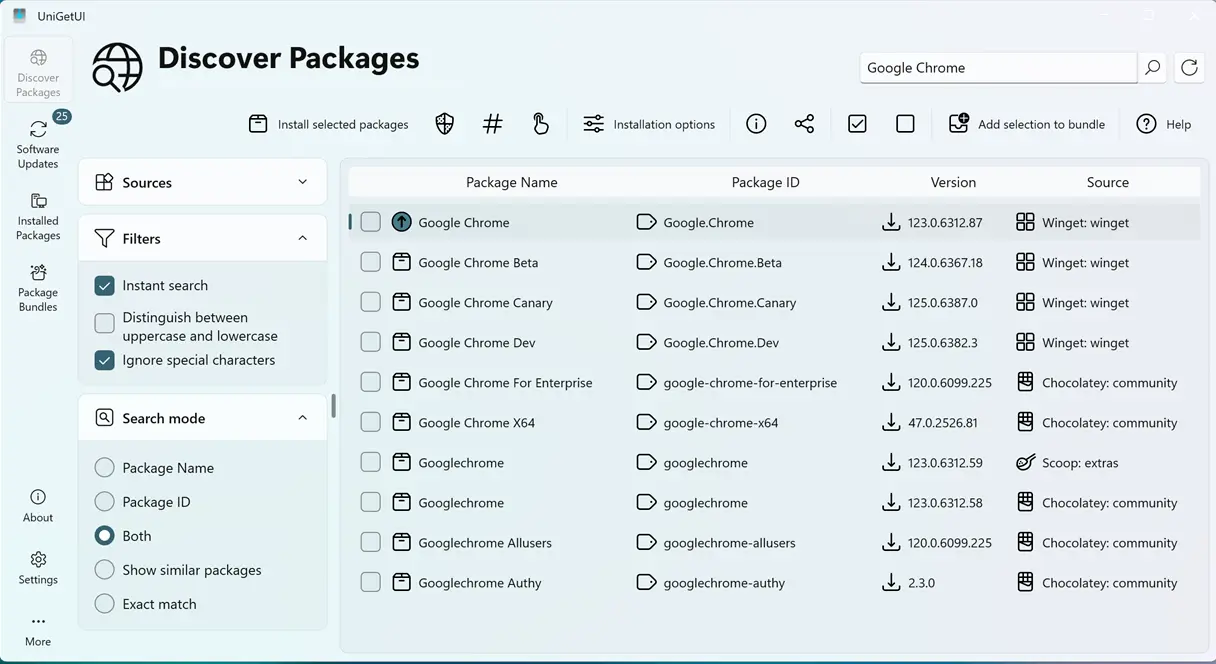Click the search magnifier icon button

coord(1152,68)
